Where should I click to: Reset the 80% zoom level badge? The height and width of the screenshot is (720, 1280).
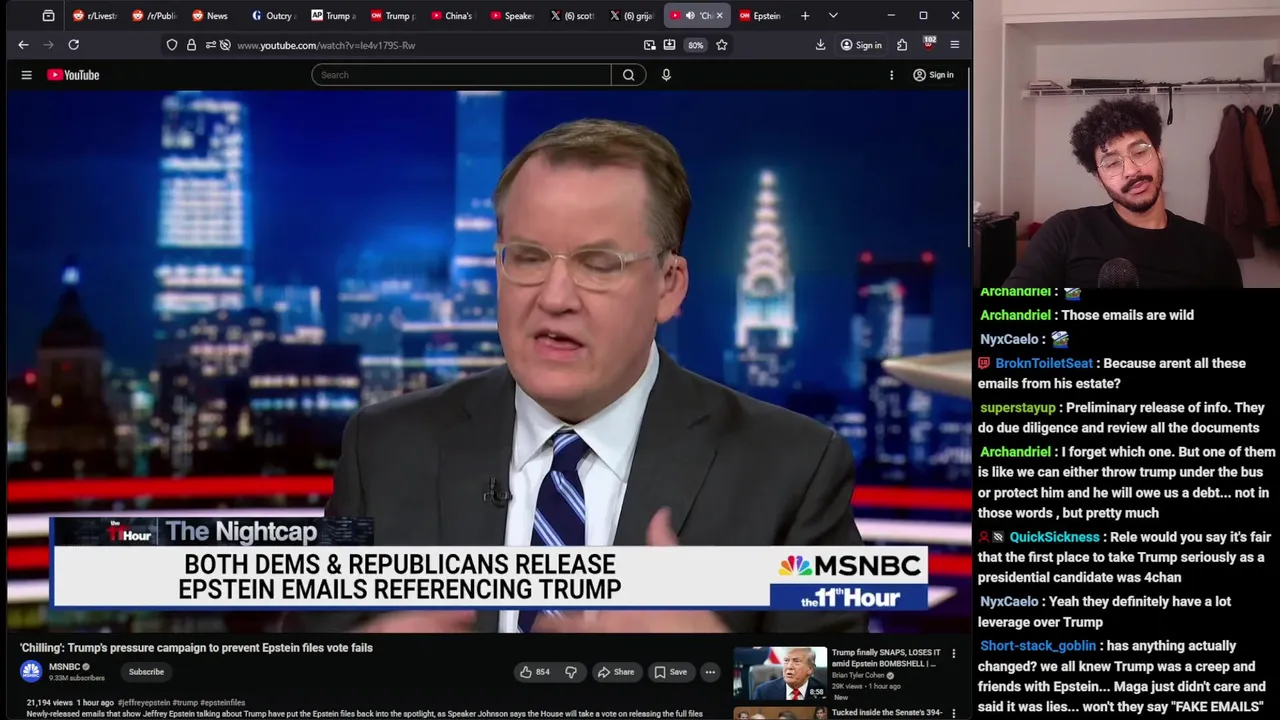[695, 45]
